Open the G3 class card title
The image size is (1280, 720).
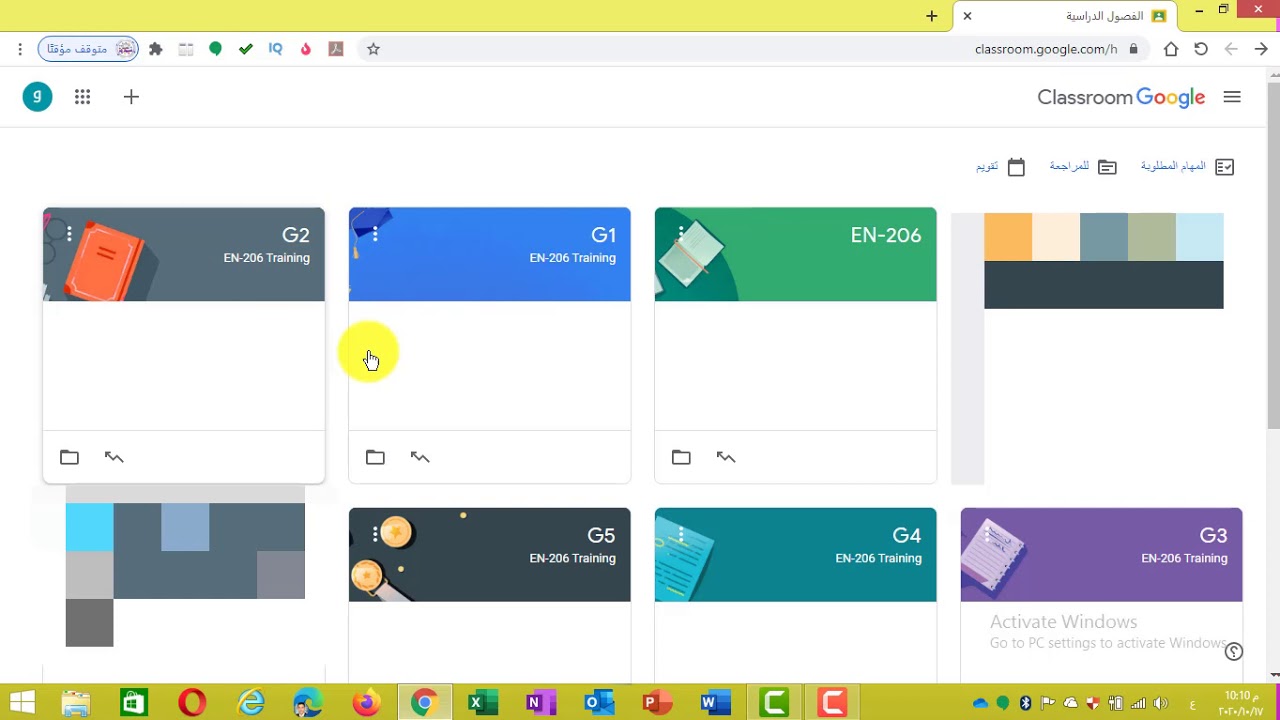1213,535
